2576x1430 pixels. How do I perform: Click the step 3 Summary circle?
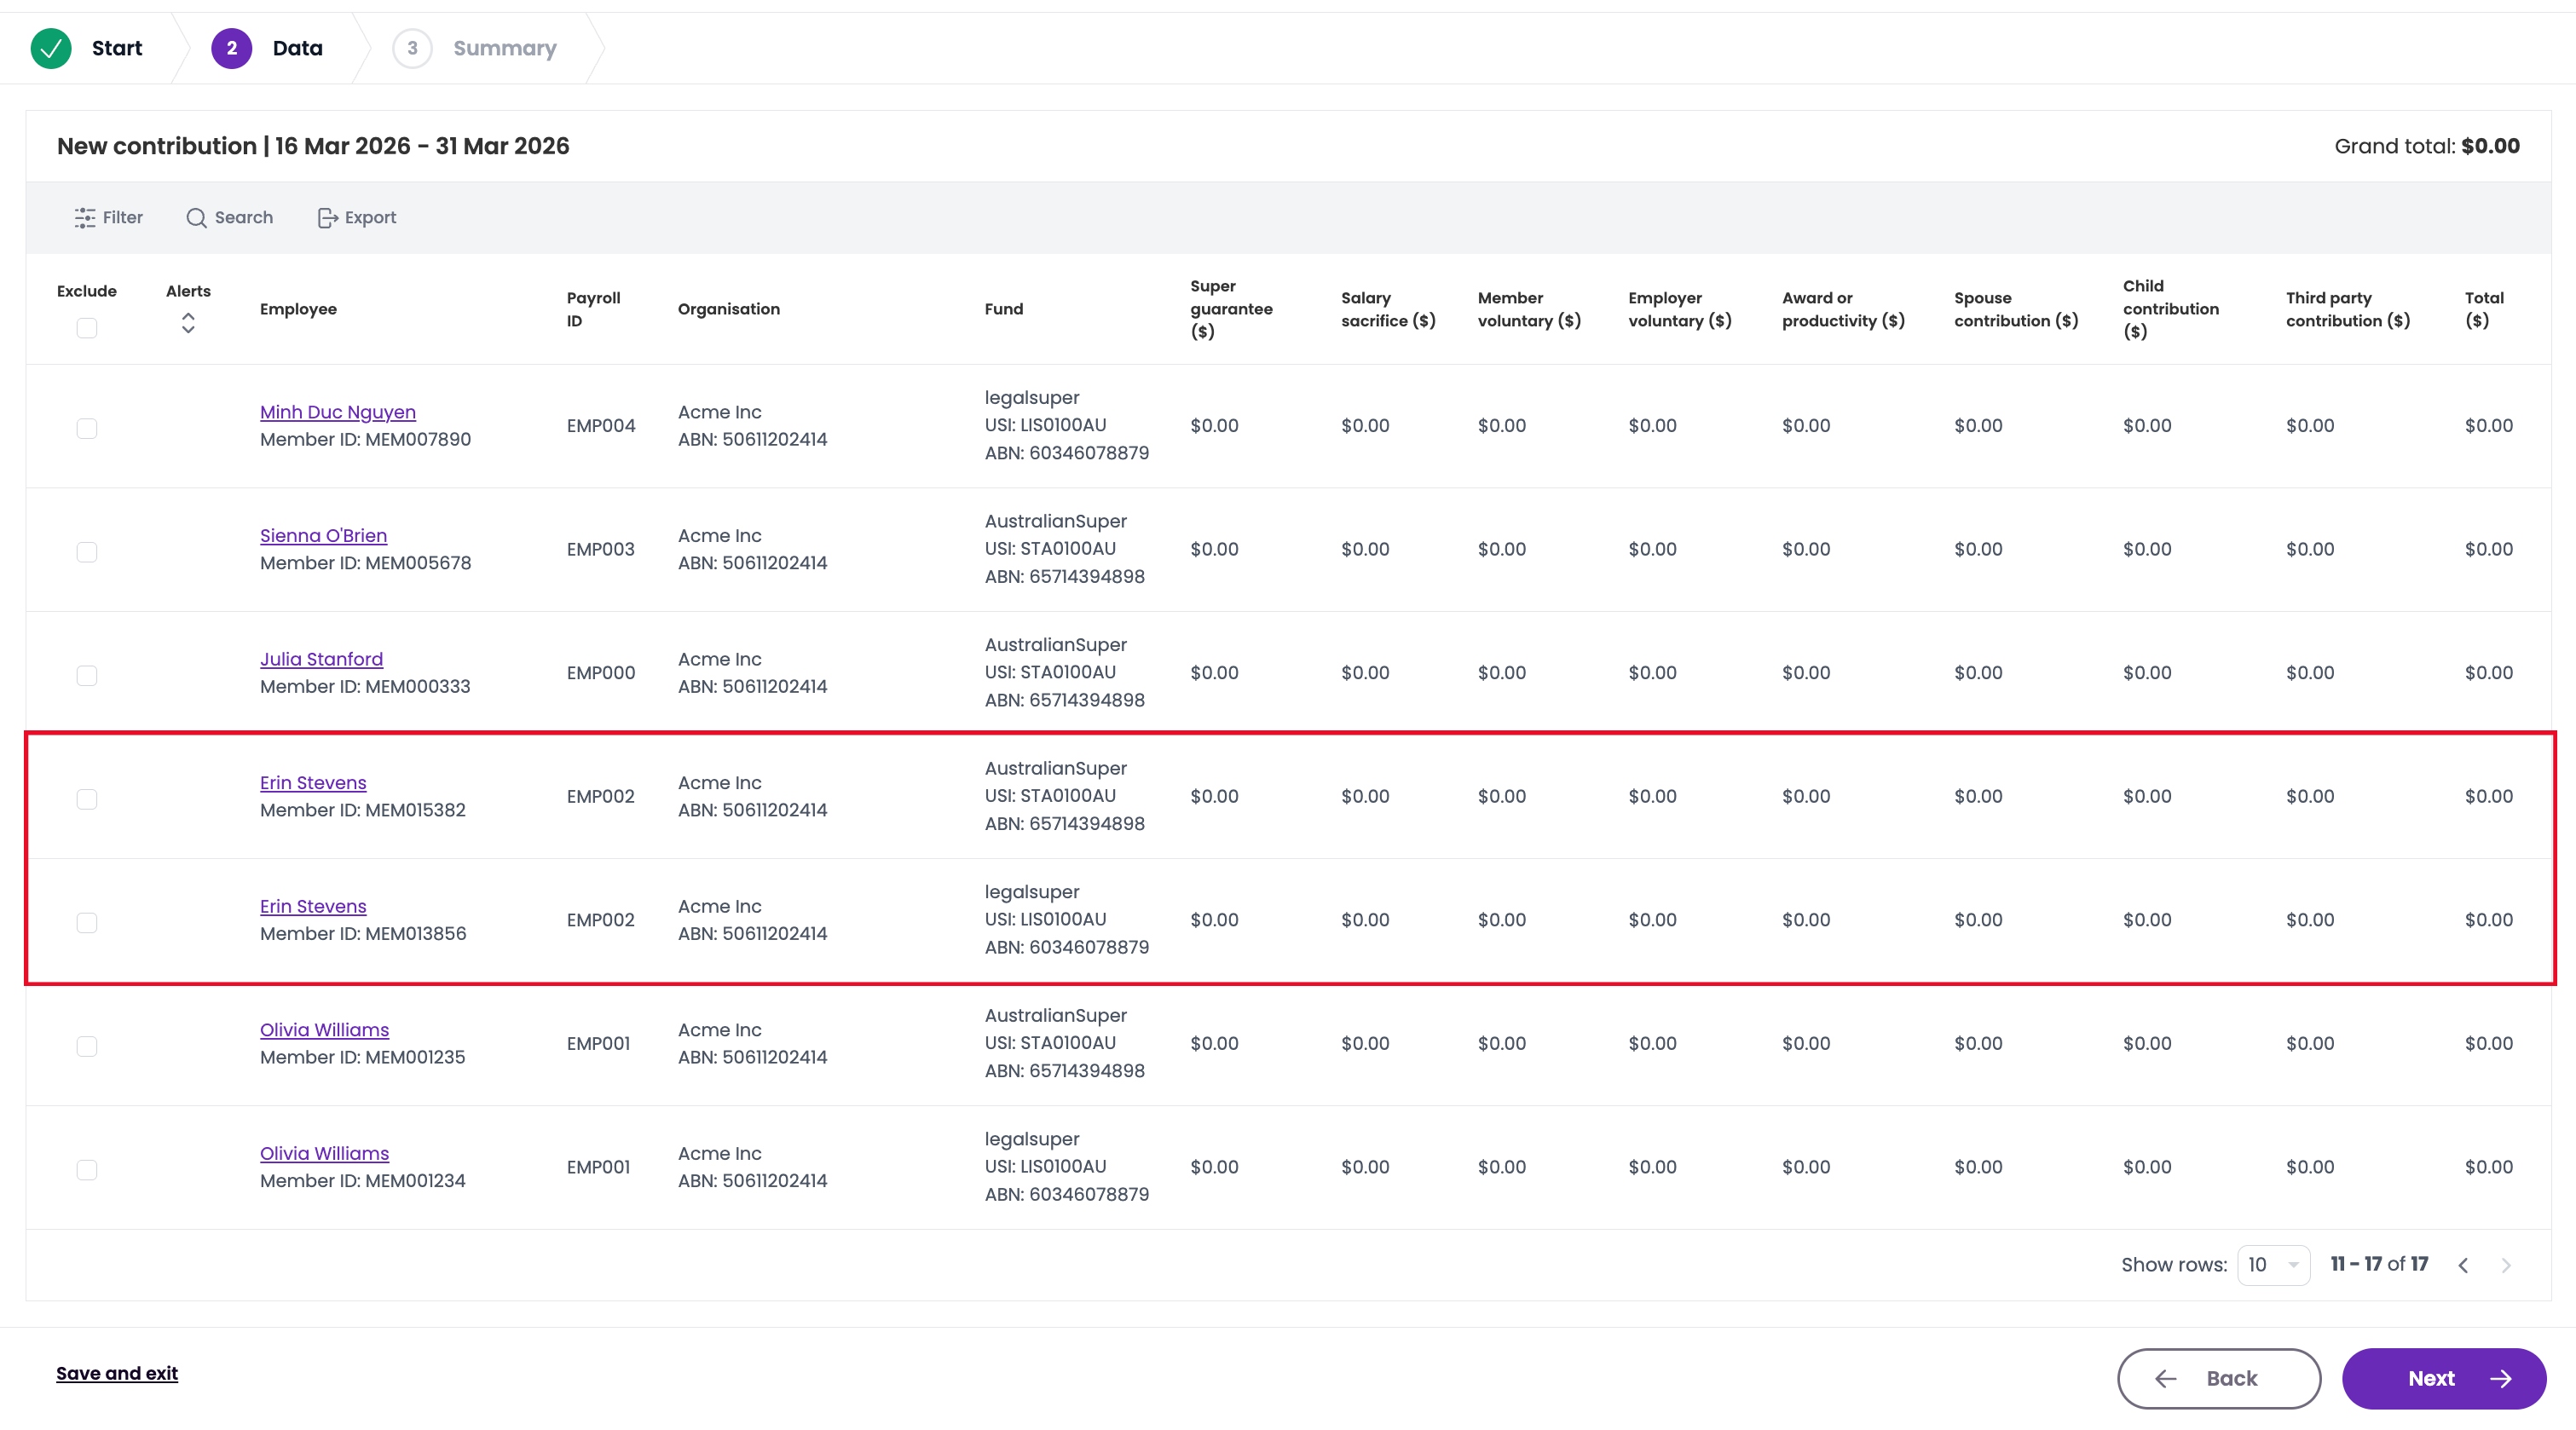[x=412, y=48]
